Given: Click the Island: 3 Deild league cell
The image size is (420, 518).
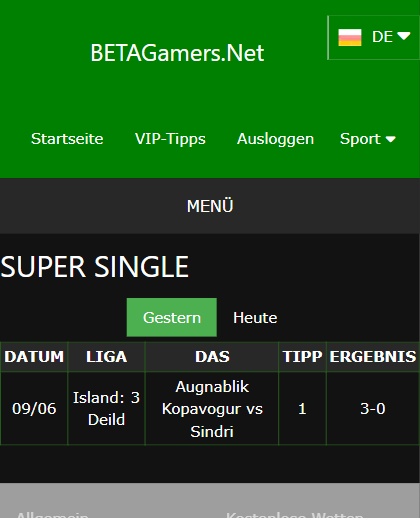Looking at the screenshot, I should (106, 409).
